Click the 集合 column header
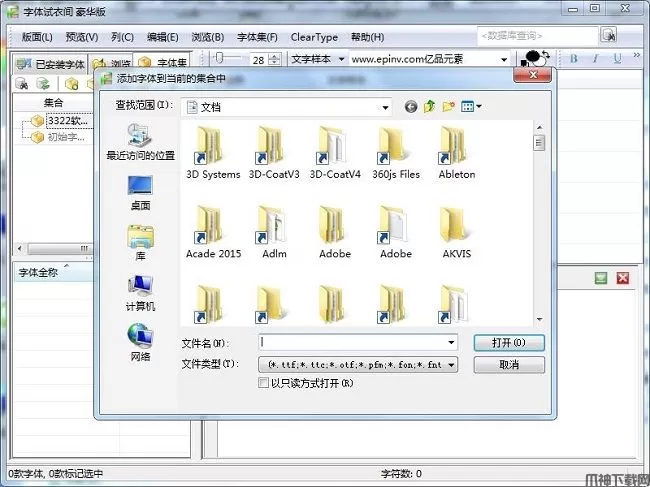The width and height of the screenshot is (650, 487). 53,102
